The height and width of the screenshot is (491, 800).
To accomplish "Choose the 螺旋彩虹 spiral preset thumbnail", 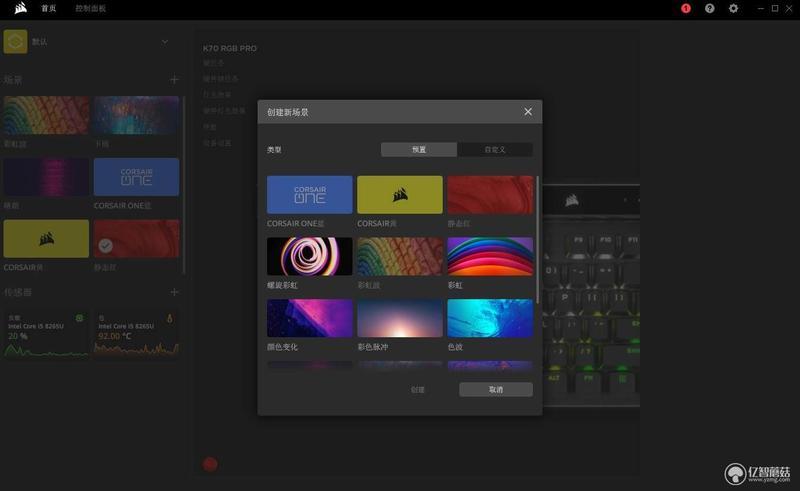I will click(x=310, y=256).
